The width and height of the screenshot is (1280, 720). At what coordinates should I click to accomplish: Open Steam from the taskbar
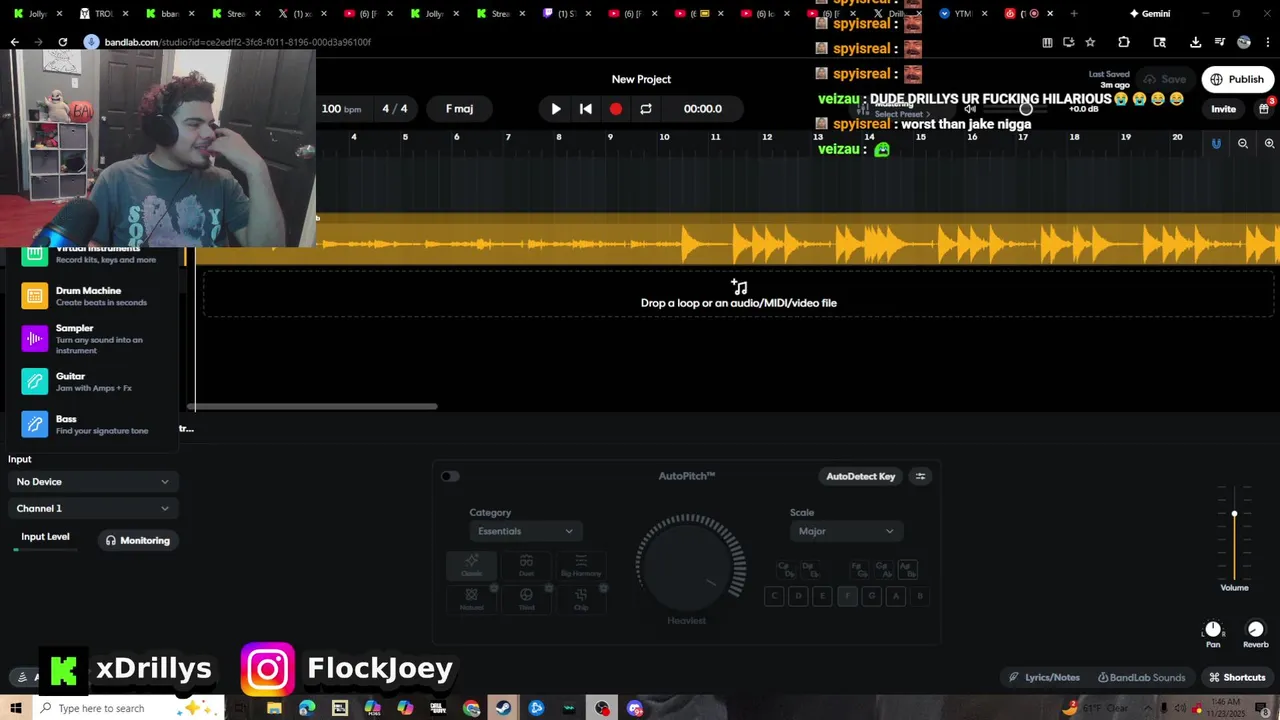(504, 708)
